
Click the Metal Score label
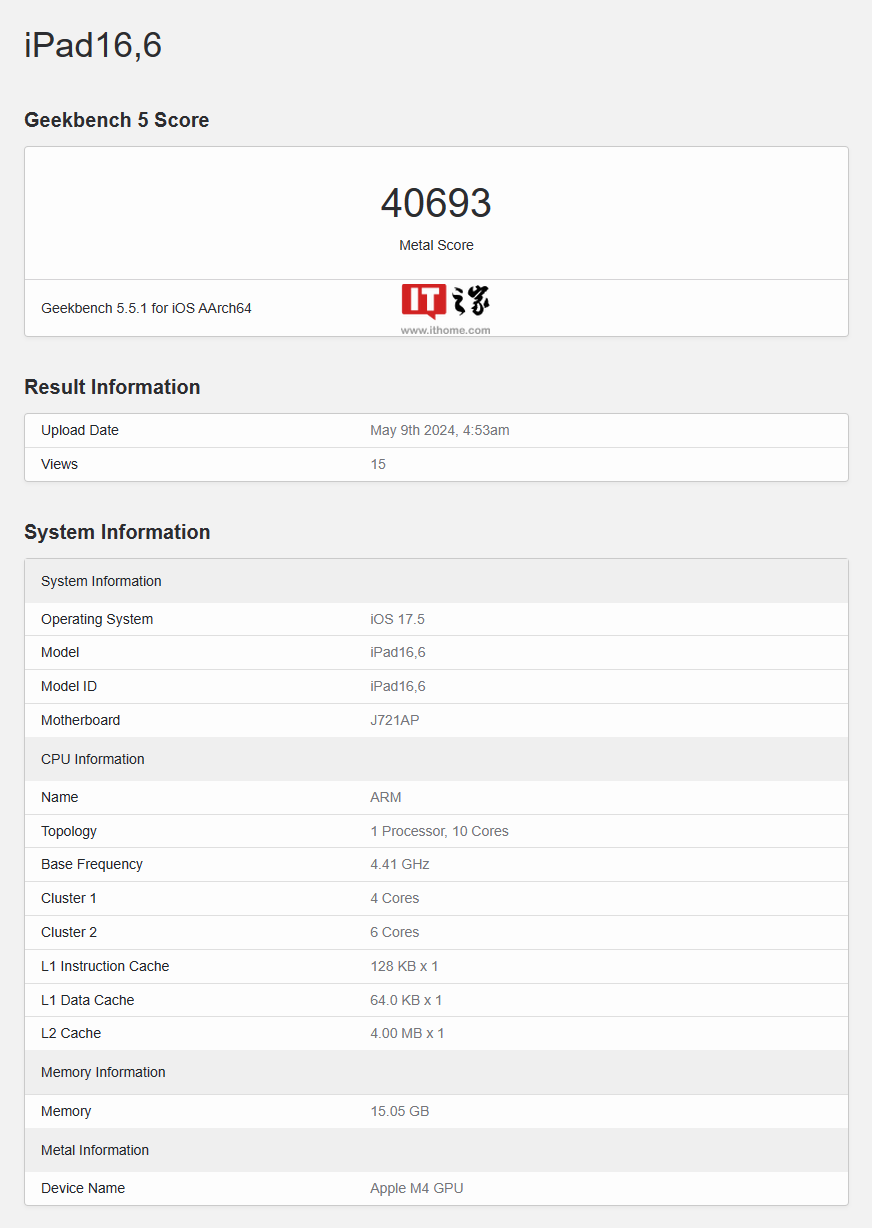click(x=436, y=245)
